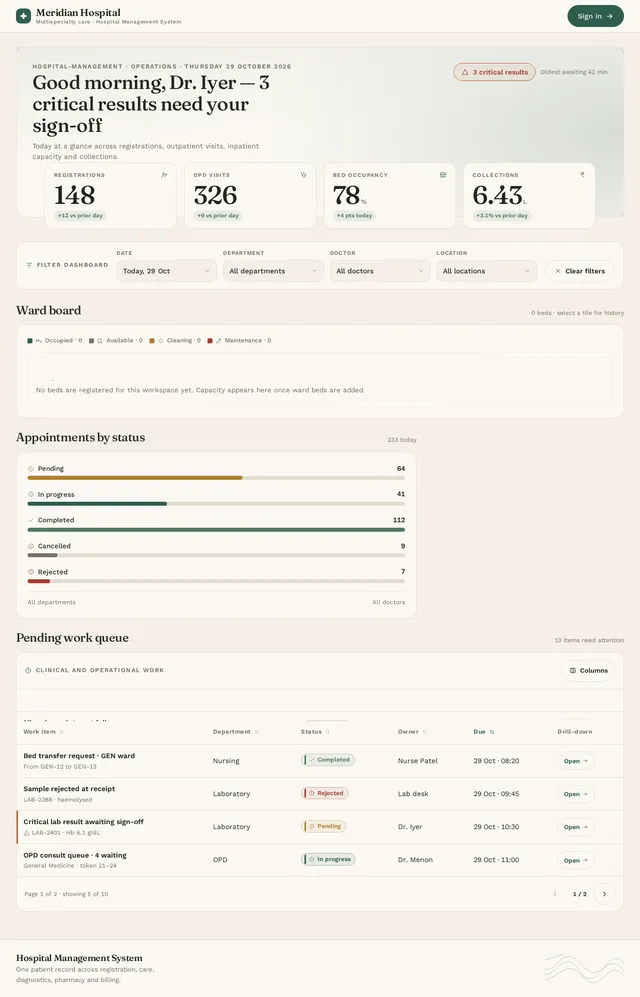Viewport: 640px width, 997px height.
Task: Click the grey Available legend swatch
Action: pyautogui.click(x=92, y=341)
